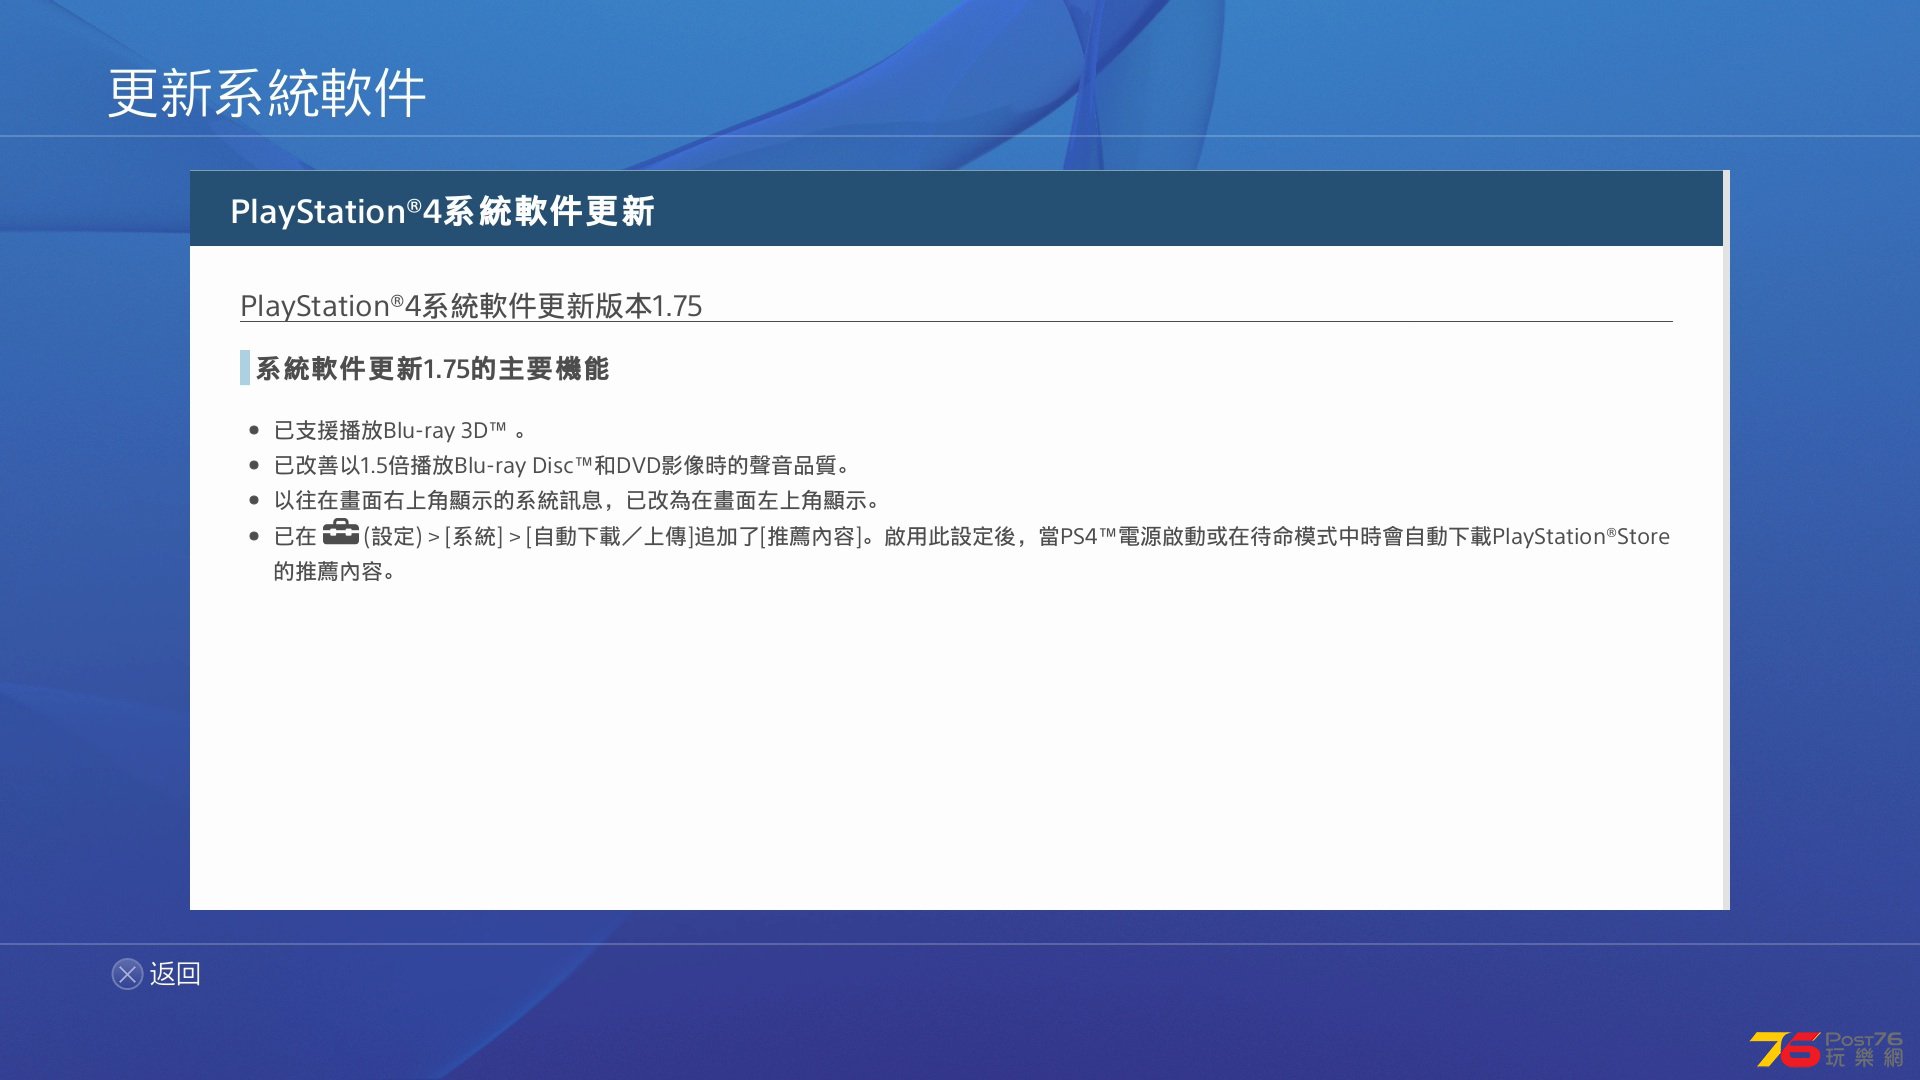Select the 返回 back label
The height and width of the screenshot is (1080, 1920).
click(175, 974)
